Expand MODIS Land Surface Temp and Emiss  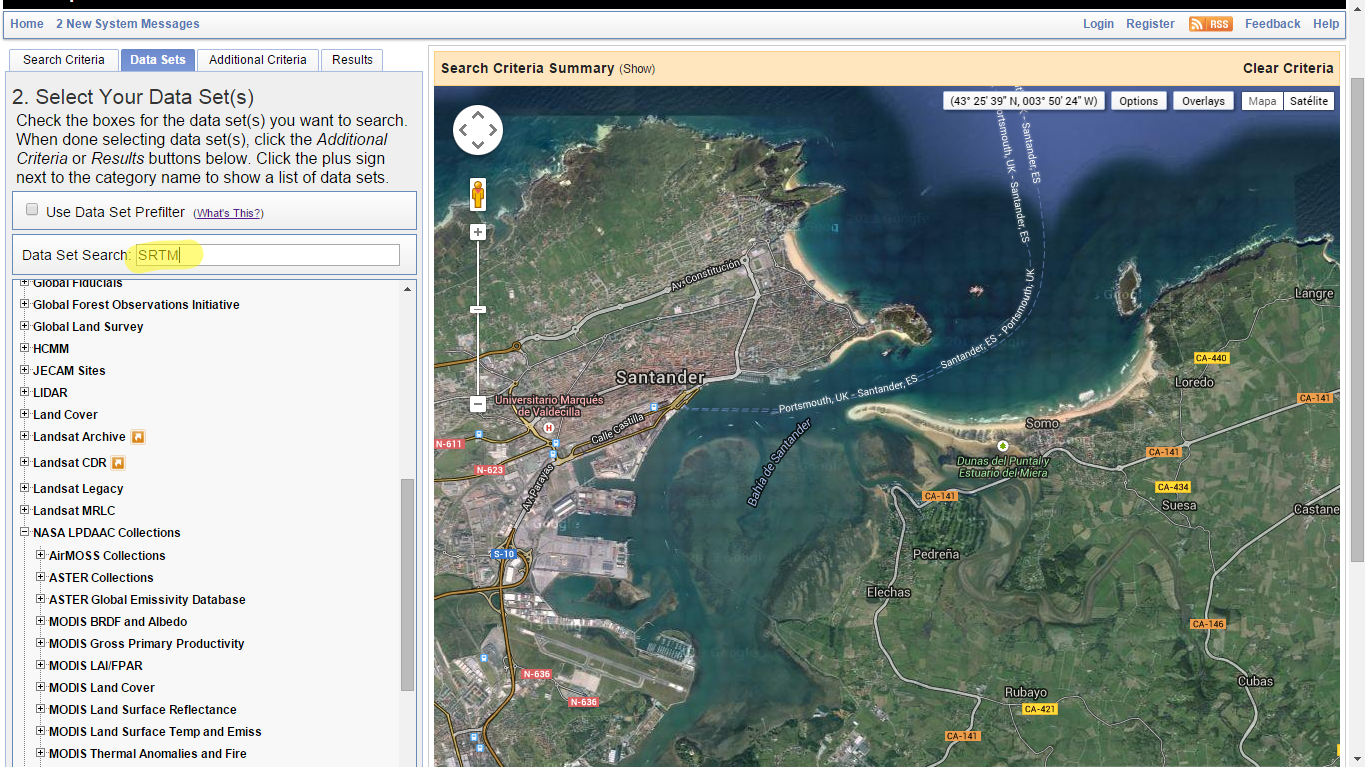tap(41, 731)
